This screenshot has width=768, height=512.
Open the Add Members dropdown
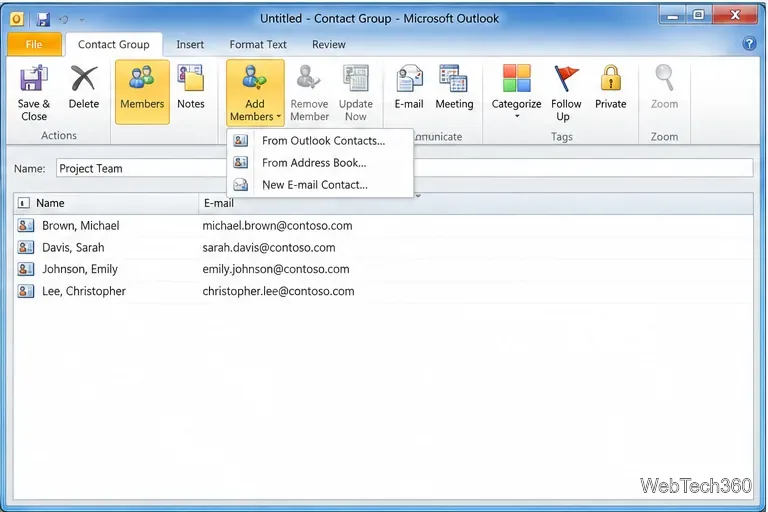pos(255,92)
